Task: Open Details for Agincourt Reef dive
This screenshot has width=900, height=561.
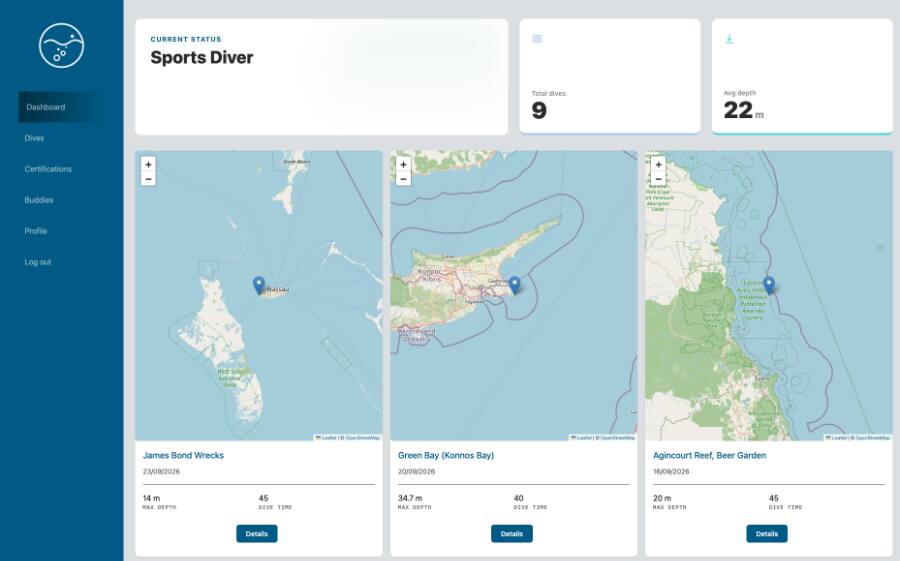Action: pos(767,533)
